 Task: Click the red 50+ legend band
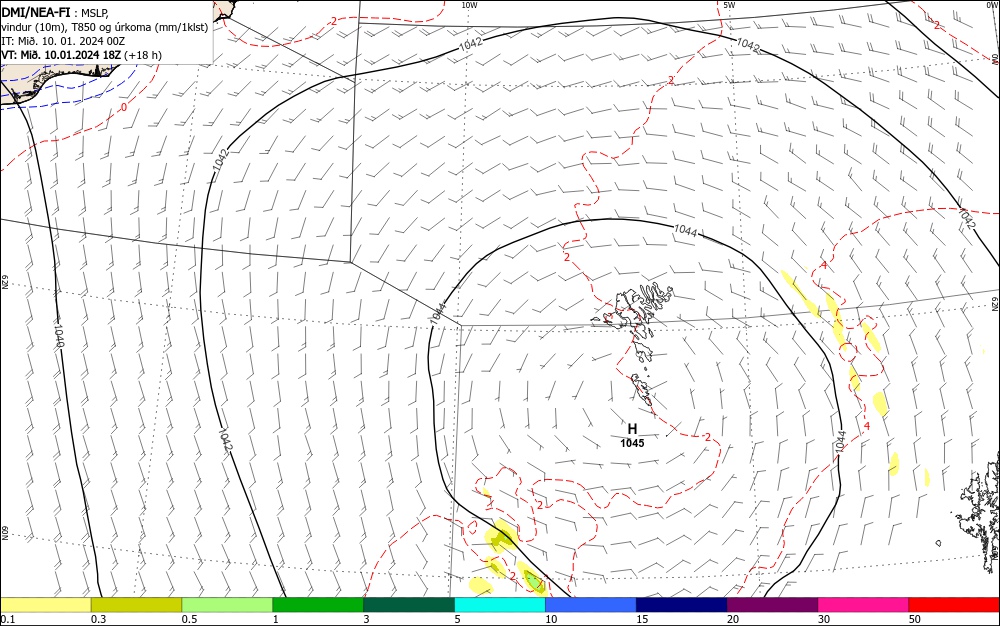point(954,605)
